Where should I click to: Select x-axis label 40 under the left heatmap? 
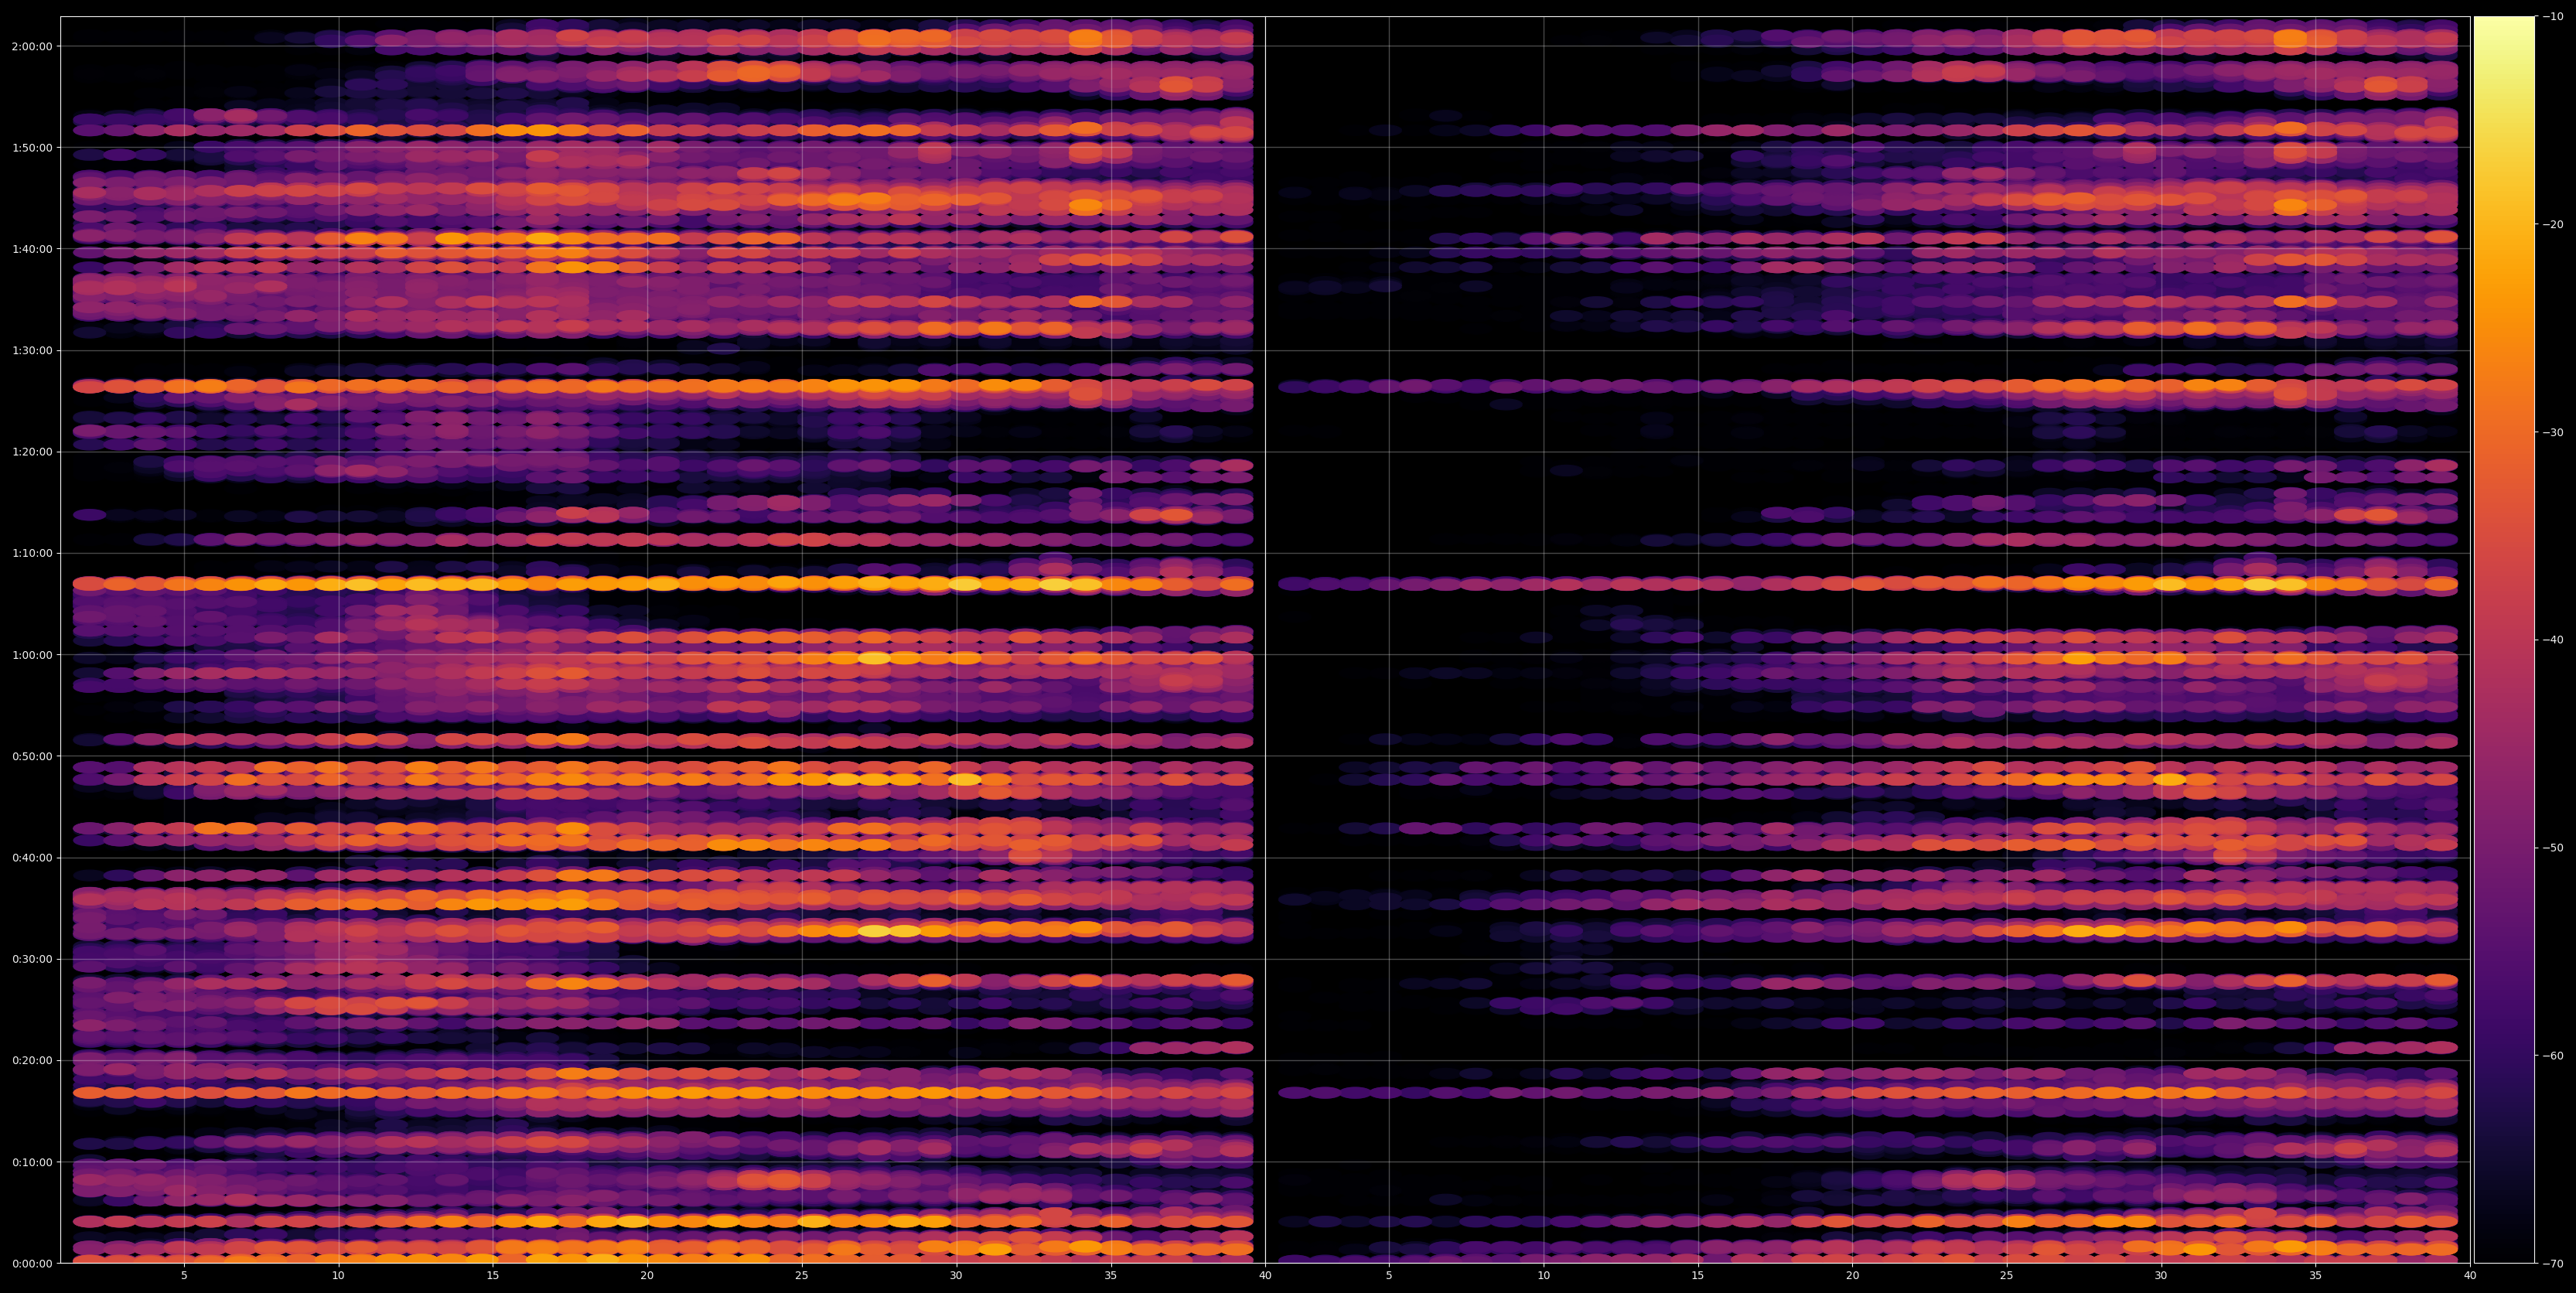pos(1265,1276)
